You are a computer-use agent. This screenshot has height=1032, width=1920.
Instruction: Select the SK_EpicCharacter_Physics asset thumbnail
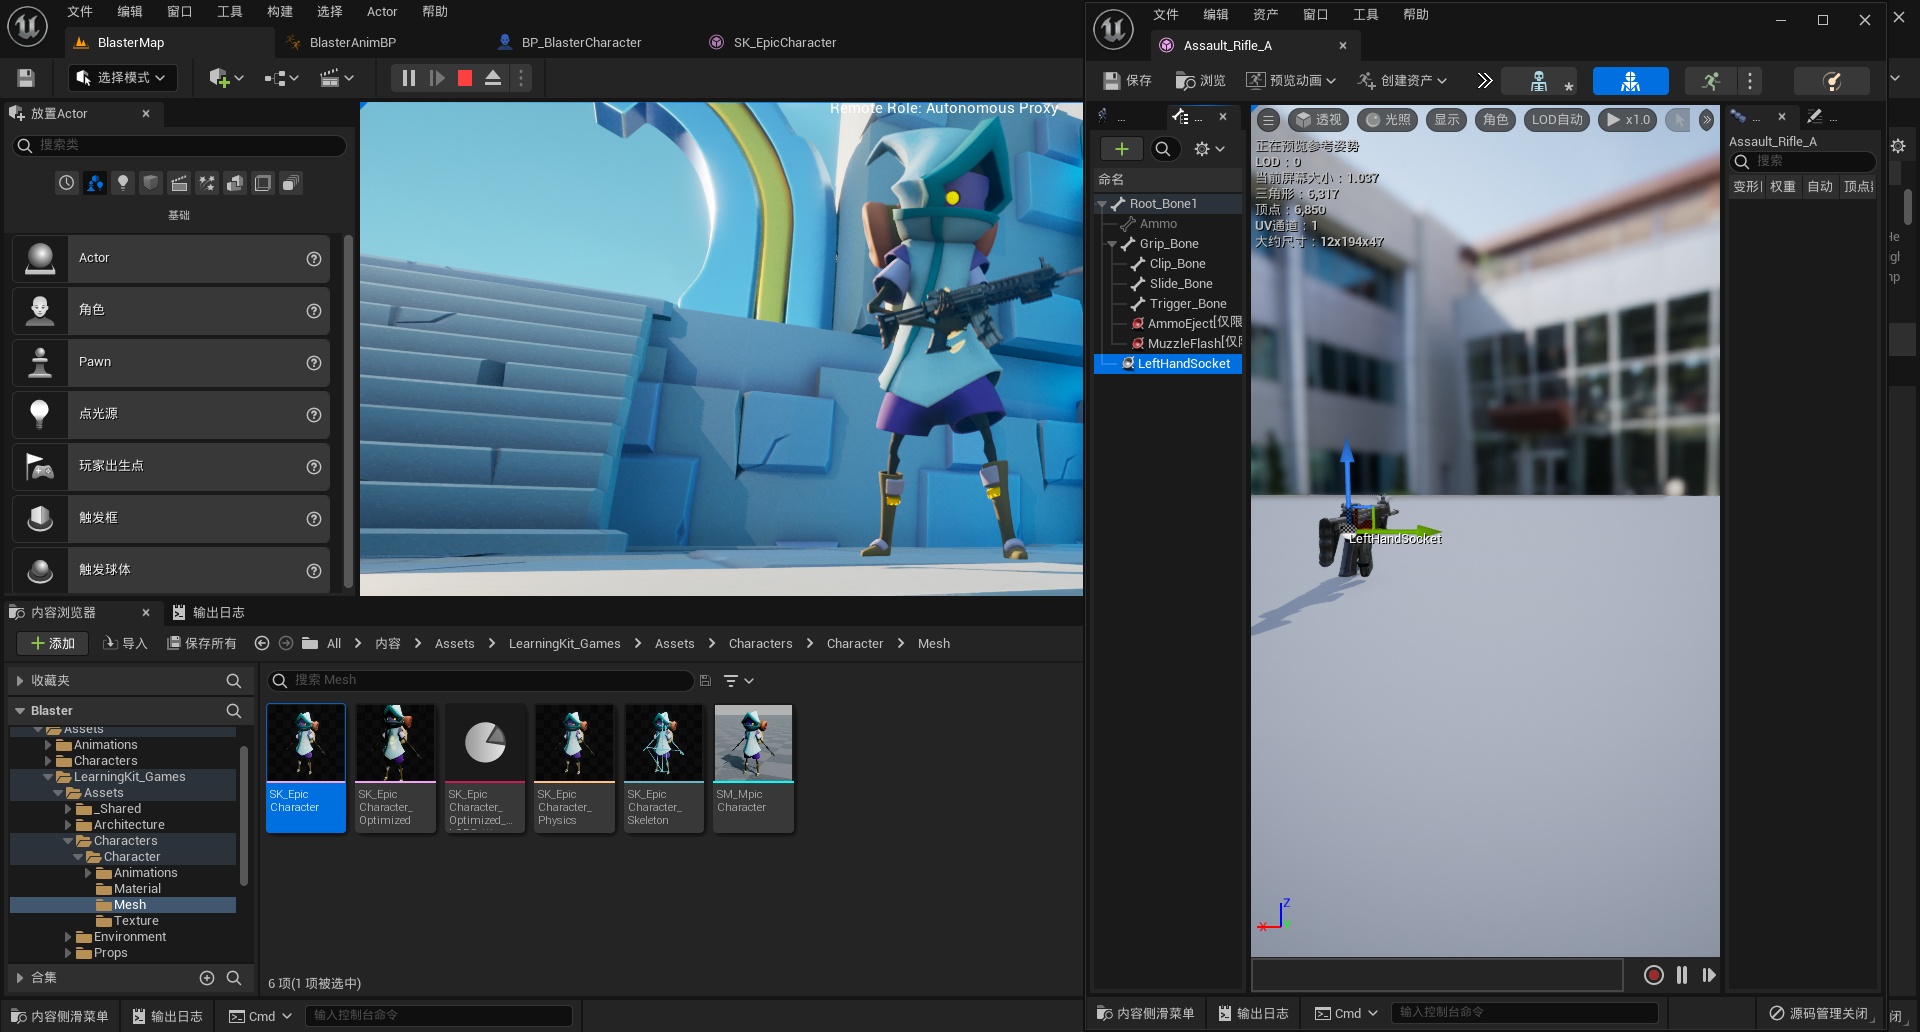[x=574, y=768]
